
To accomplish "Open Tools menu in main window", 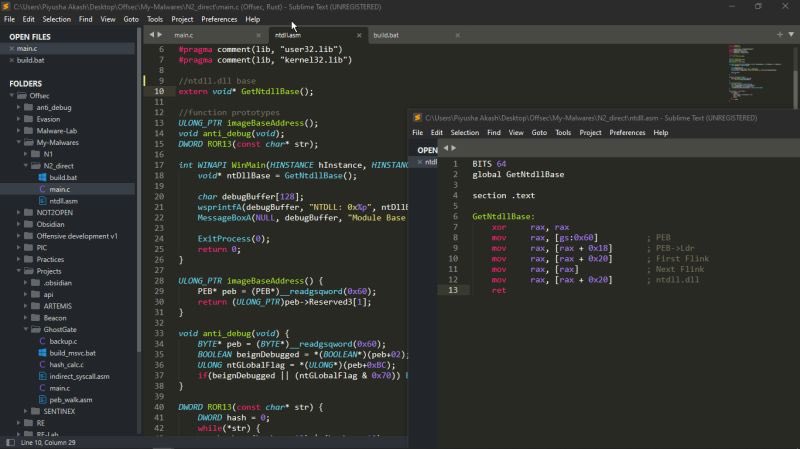I will tap(155, 19).
